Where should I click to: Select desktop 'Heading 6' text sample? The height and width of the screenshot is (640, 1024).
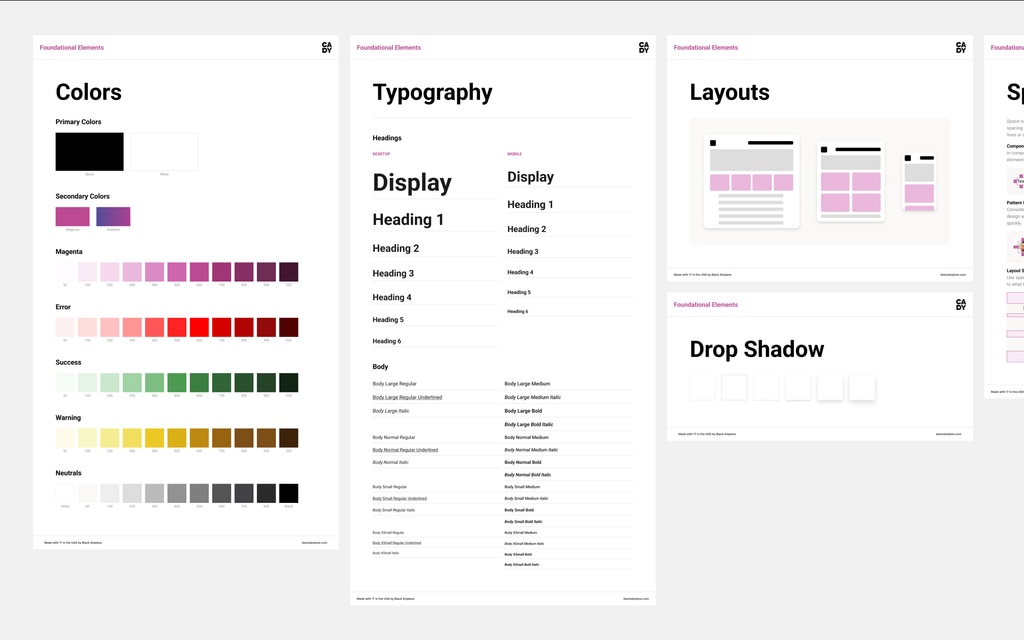387,341
